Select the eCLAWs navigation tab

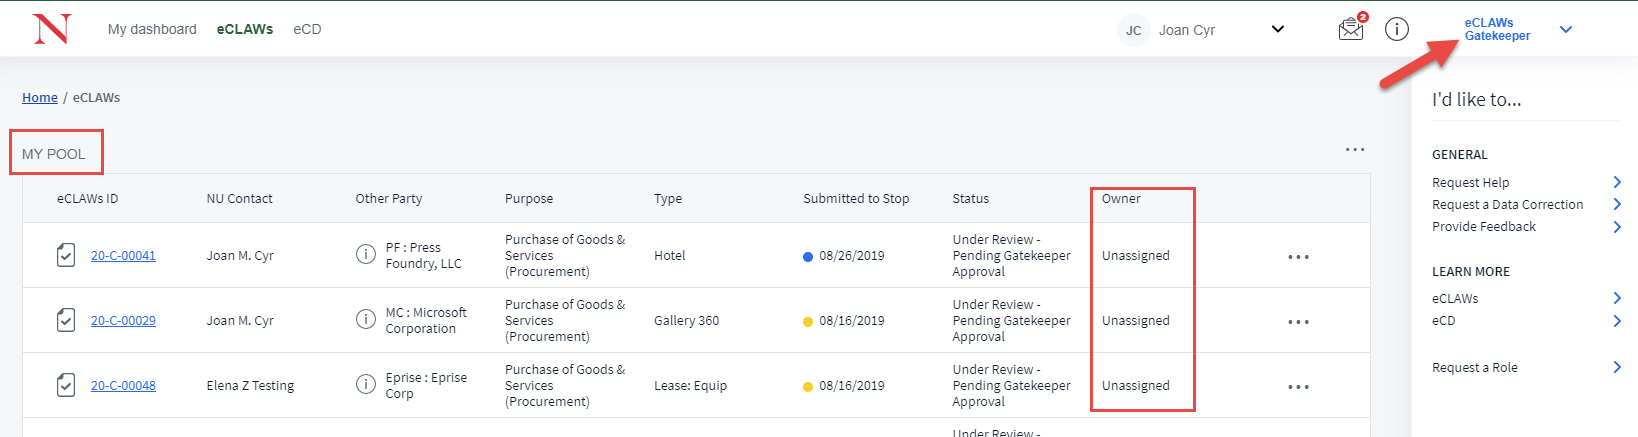(245, 29)
